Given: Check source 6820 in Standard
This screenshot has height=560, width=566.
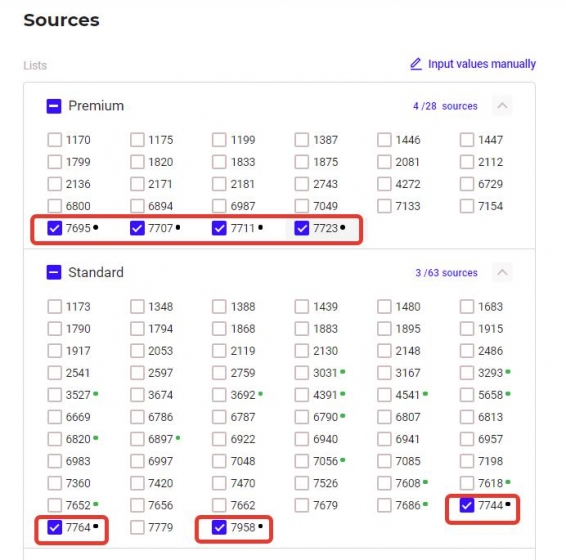Looking at the screenshot, I should point(55,439).
